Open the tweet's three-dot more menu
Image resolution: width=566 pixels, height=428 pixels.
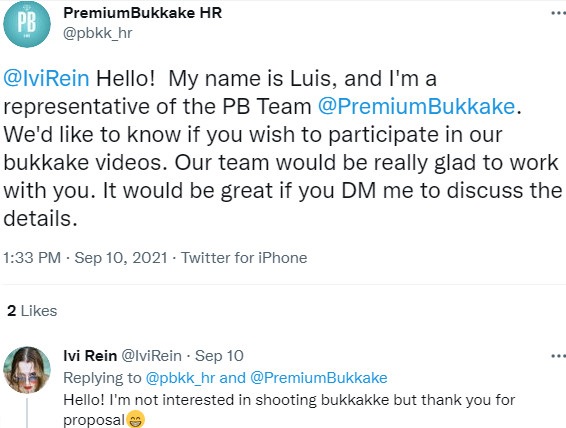pos(559,13)
